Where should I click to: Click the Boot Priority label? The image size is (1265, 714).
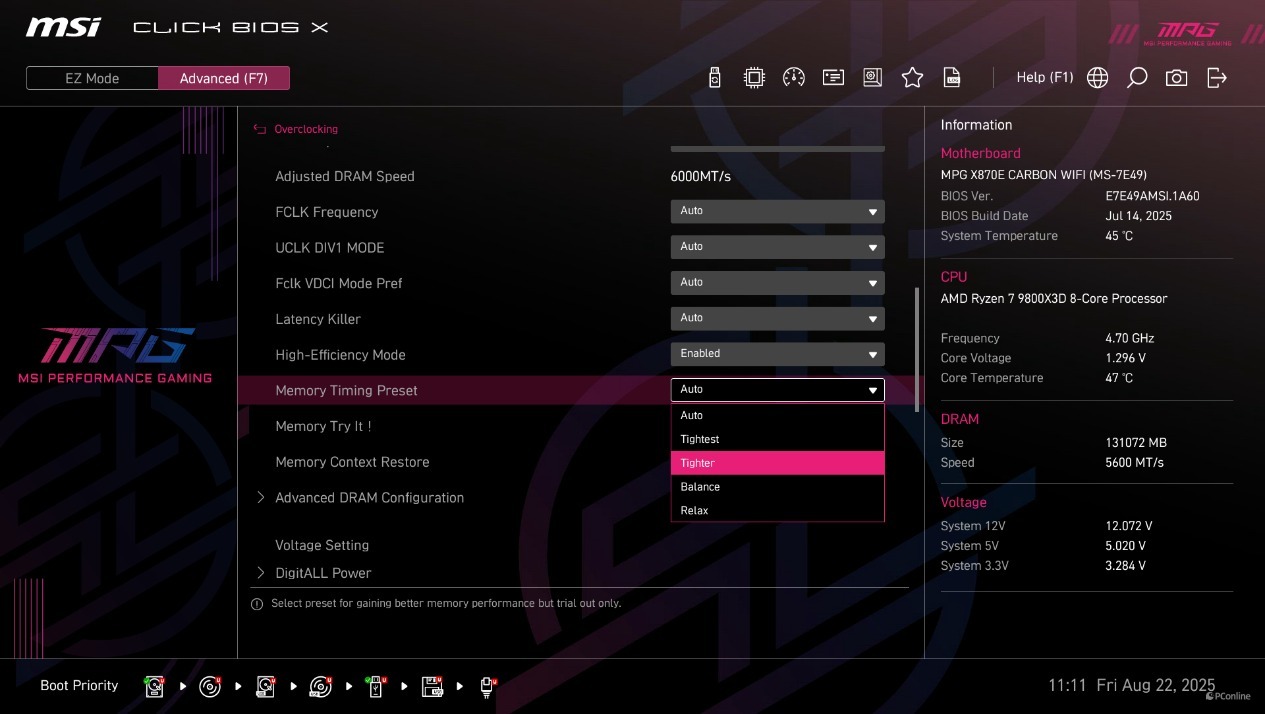79,685
